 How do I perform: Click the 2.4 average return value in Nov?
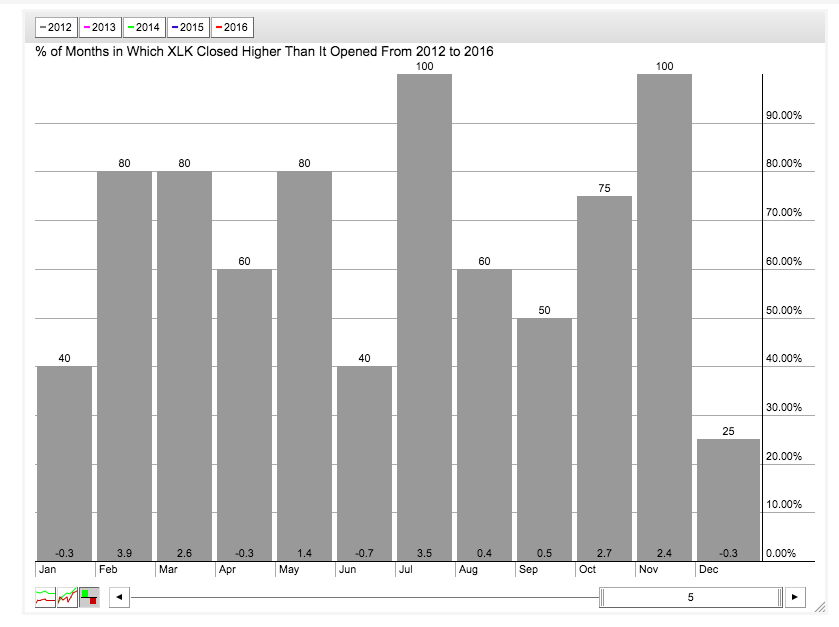click(664, 553)
